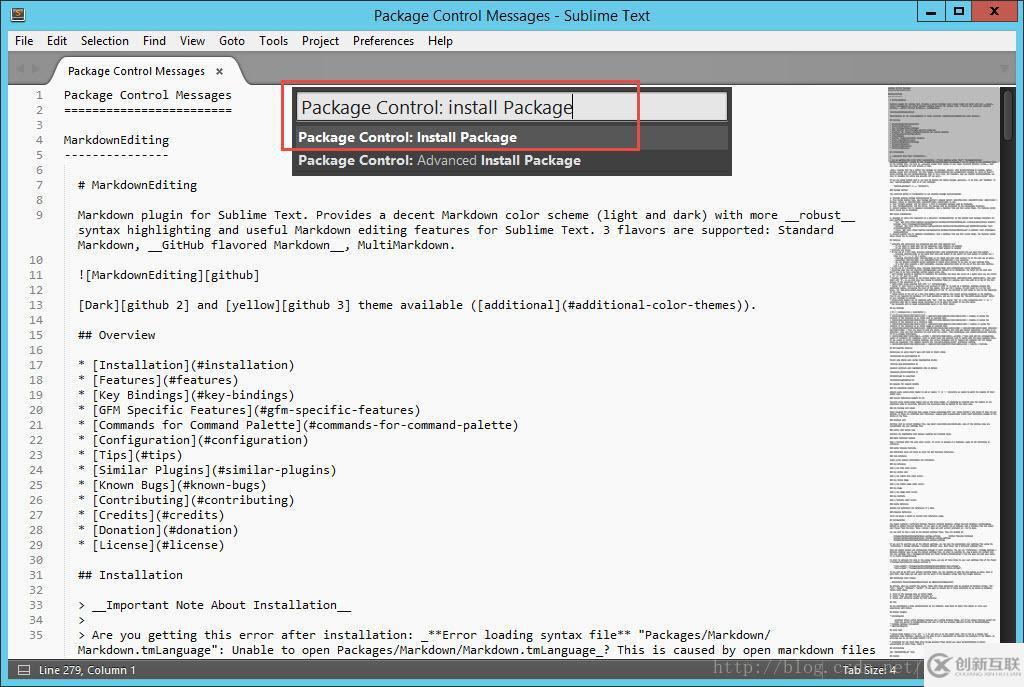Image resolution: width=1024 pixels, height=687 pixels.
Task: Open the Help menu
Action: (x=440, y=40)
